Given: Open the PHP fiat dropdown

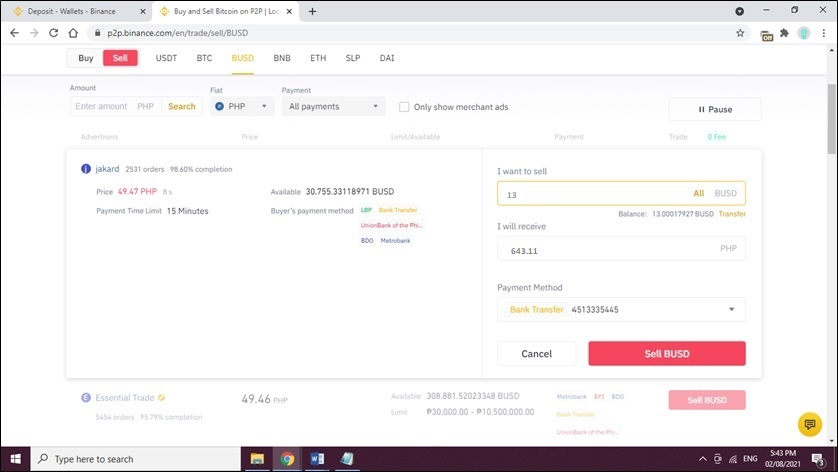Looking at the screenshot, I should pyautogui.click(x=242, y=106).
